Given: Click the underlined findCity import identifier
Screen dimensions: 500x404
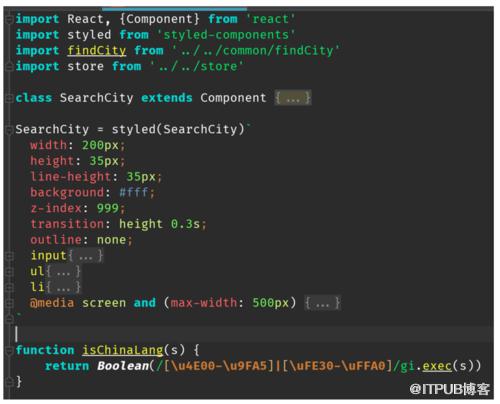Looking at the screenshot, I should click(97, 51).
